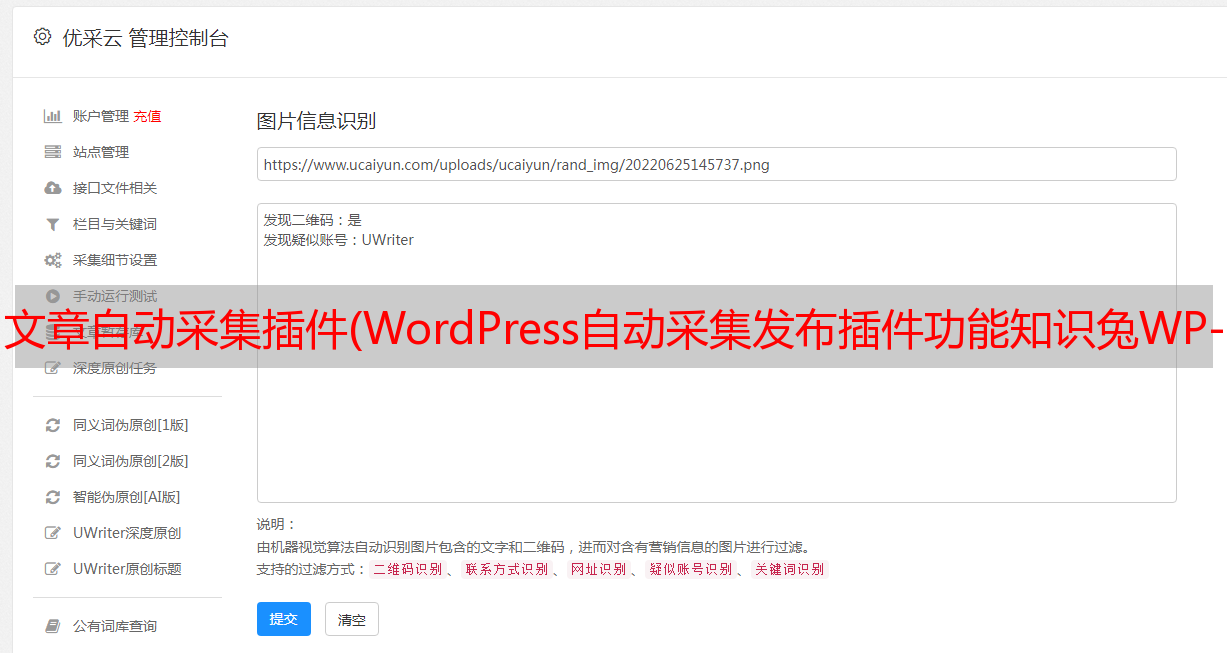This screenshot has height=653, width=1227.
Task: Click the 说明： label
Action: tap(277, 525)
